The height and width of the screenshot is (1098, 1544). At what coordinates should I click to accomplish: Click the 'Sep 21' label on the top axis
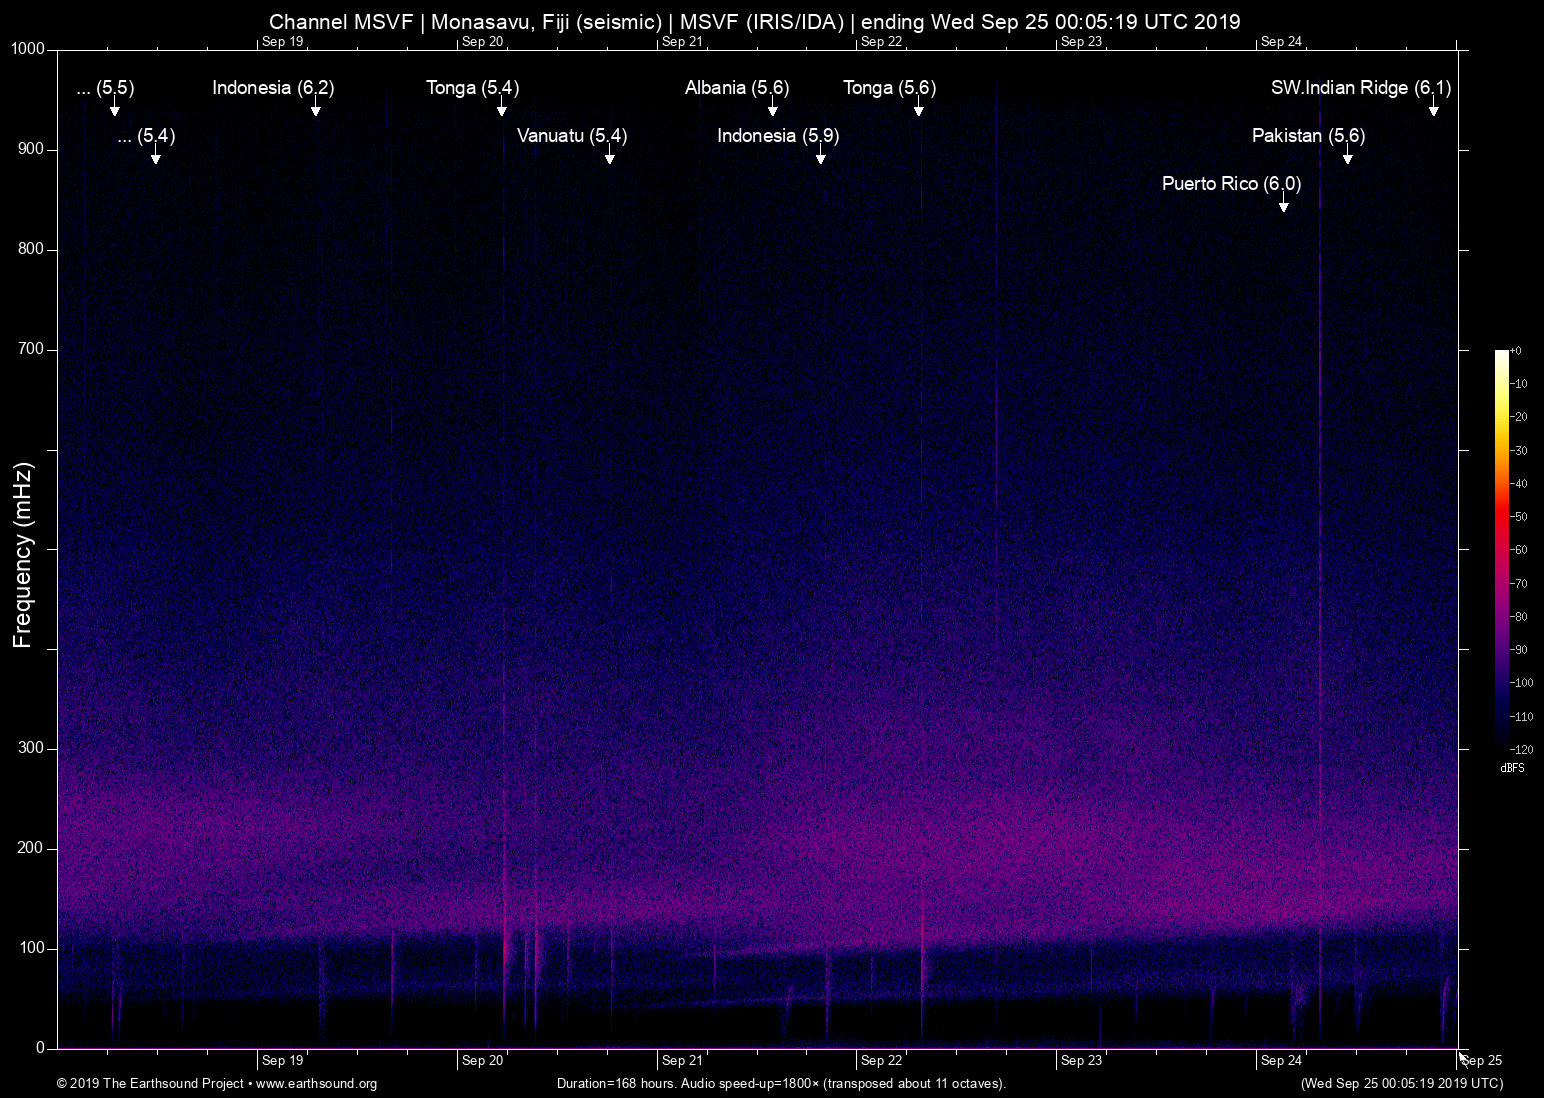[683, 42]
